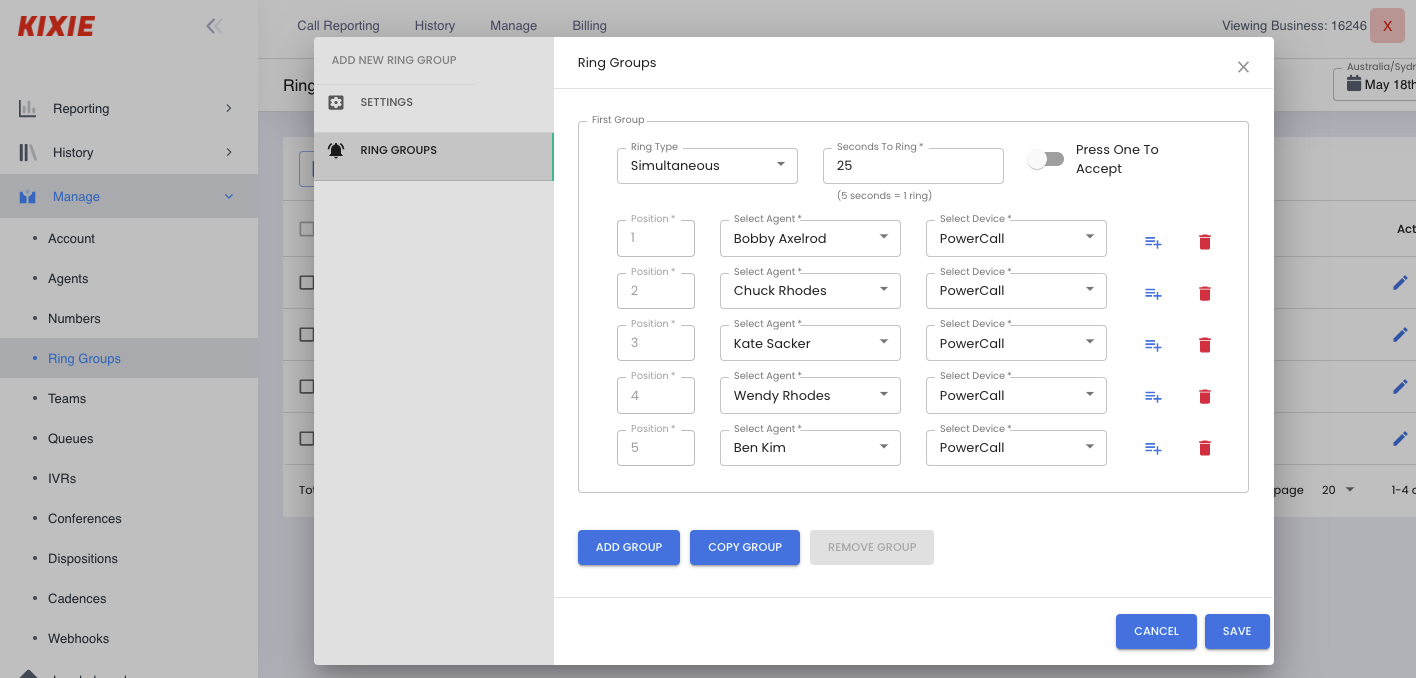Delete the Wendy Rhodes row

[1205, 397]
